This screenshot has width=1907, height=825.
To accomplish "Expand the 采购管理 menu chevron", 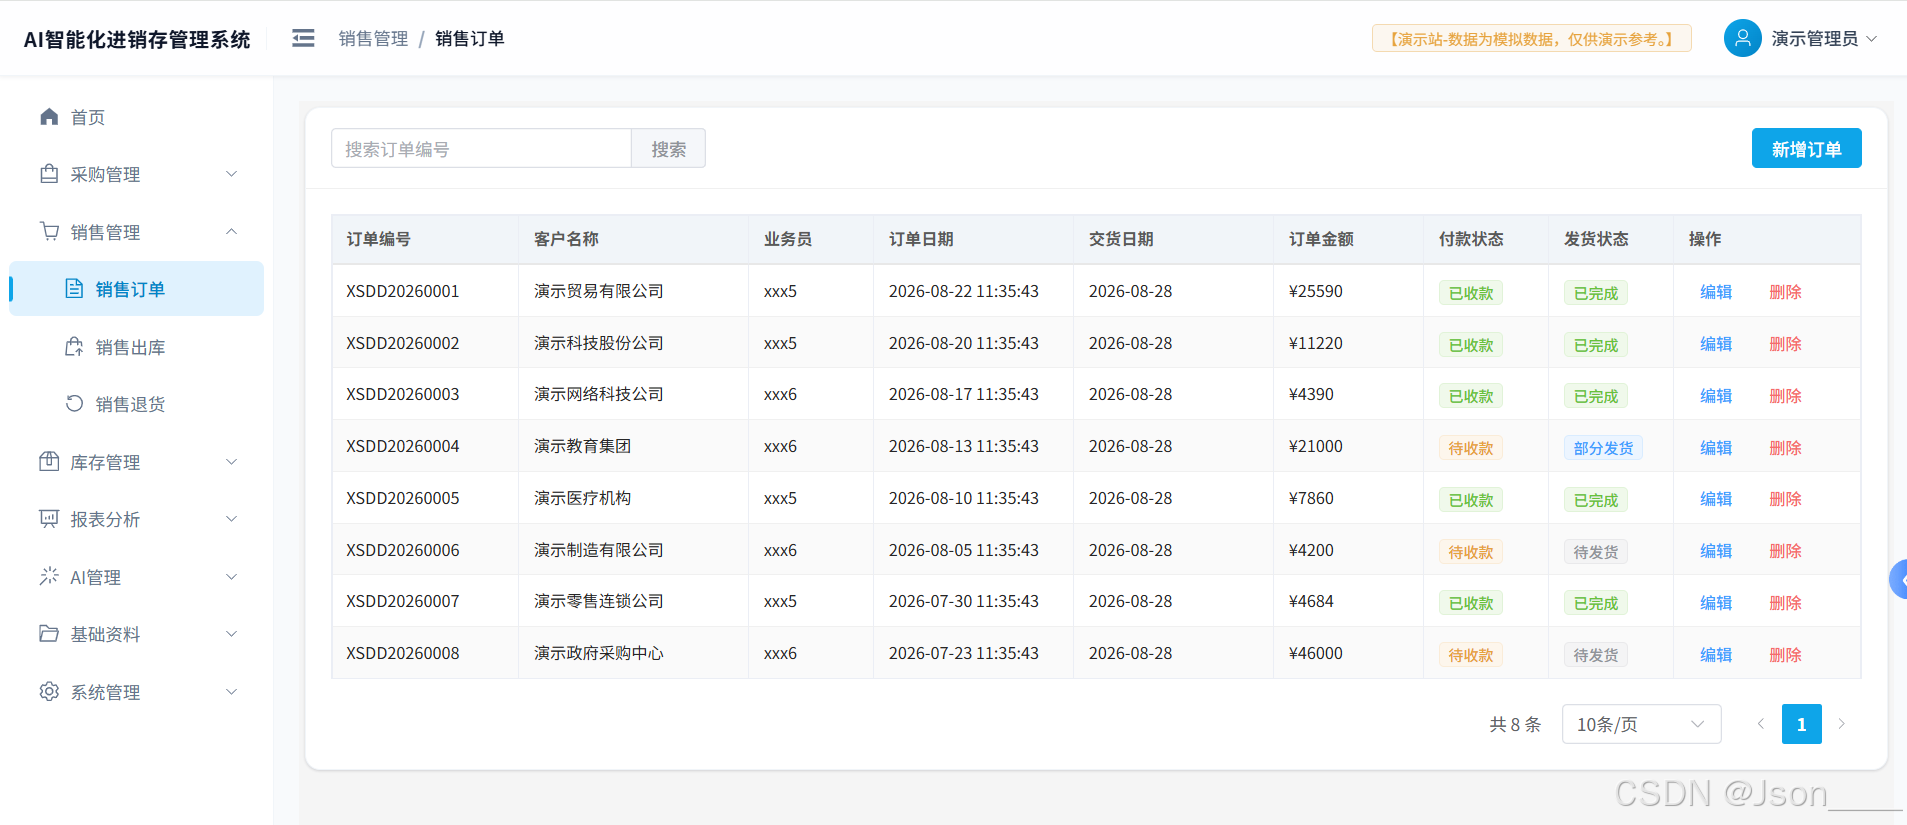I will [232, 174].
